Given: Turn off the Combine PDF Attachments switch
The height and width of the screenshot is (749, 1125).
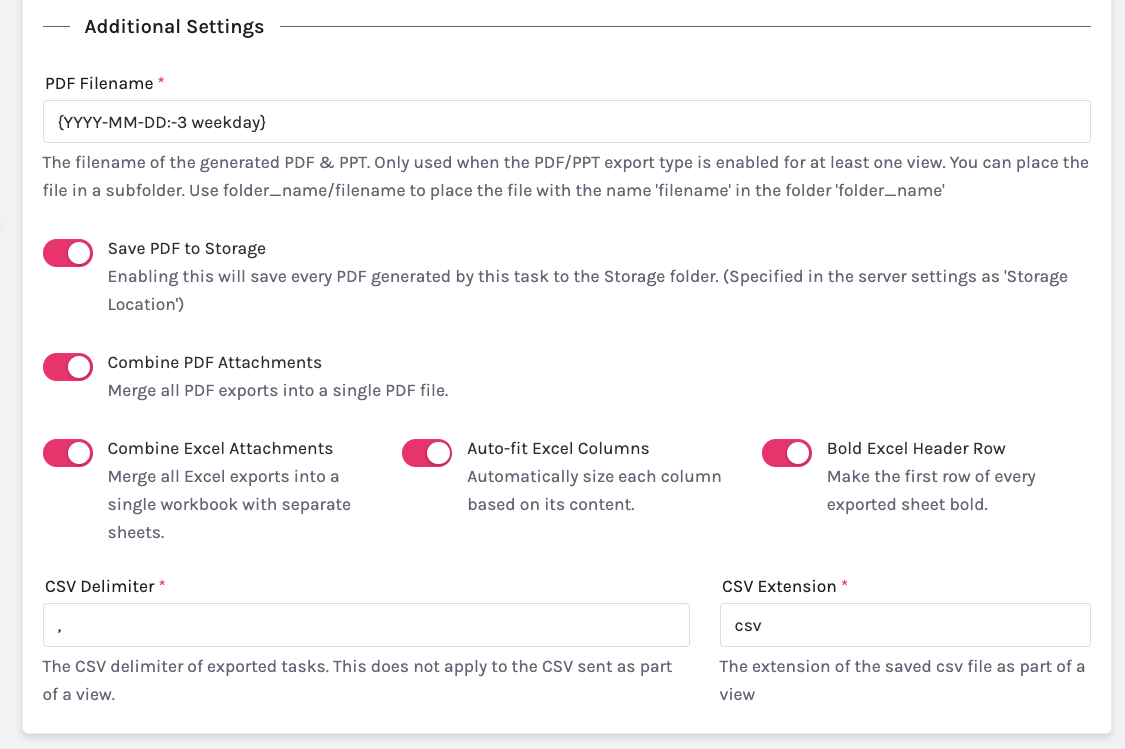Looking at the screenshot, I should [x=68, y=367].
